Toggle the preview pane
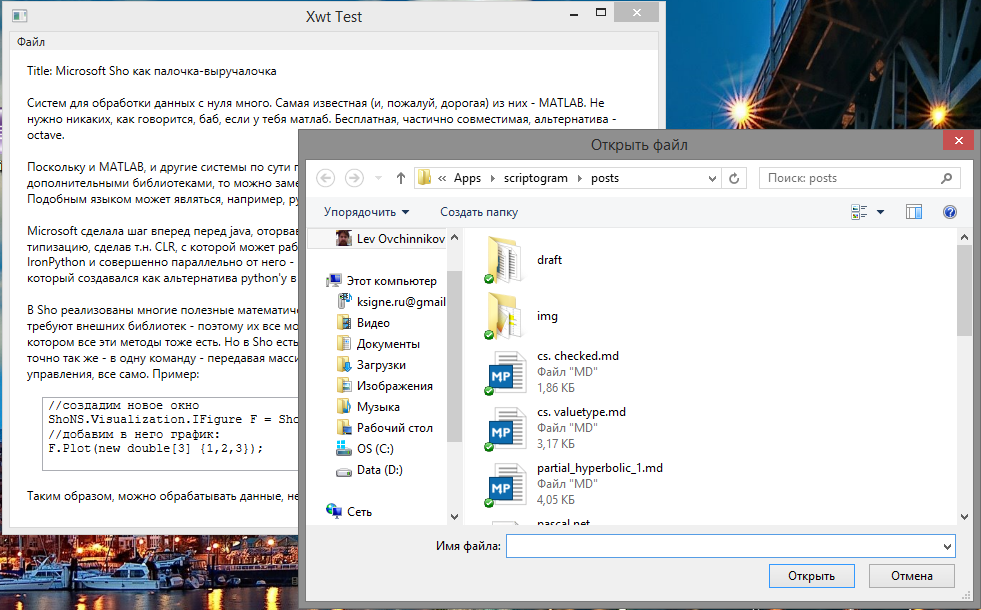Image resolution: width=981 pixels, height=610 pixels. point(913,211)
